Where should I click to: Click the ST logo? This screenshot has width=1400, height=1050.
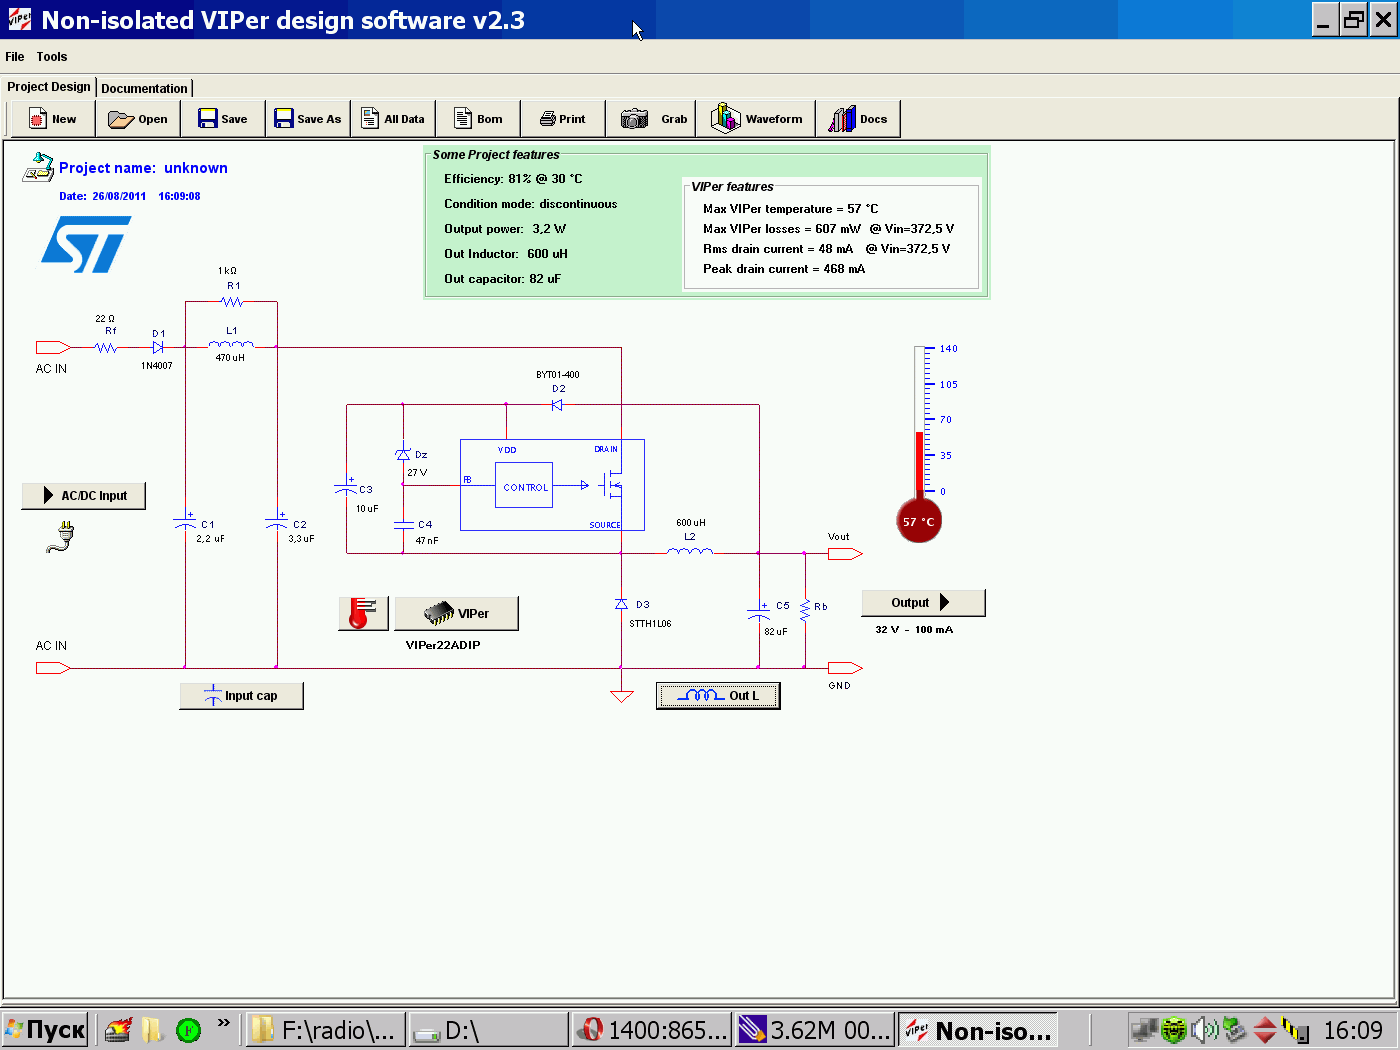pos(86,246)
